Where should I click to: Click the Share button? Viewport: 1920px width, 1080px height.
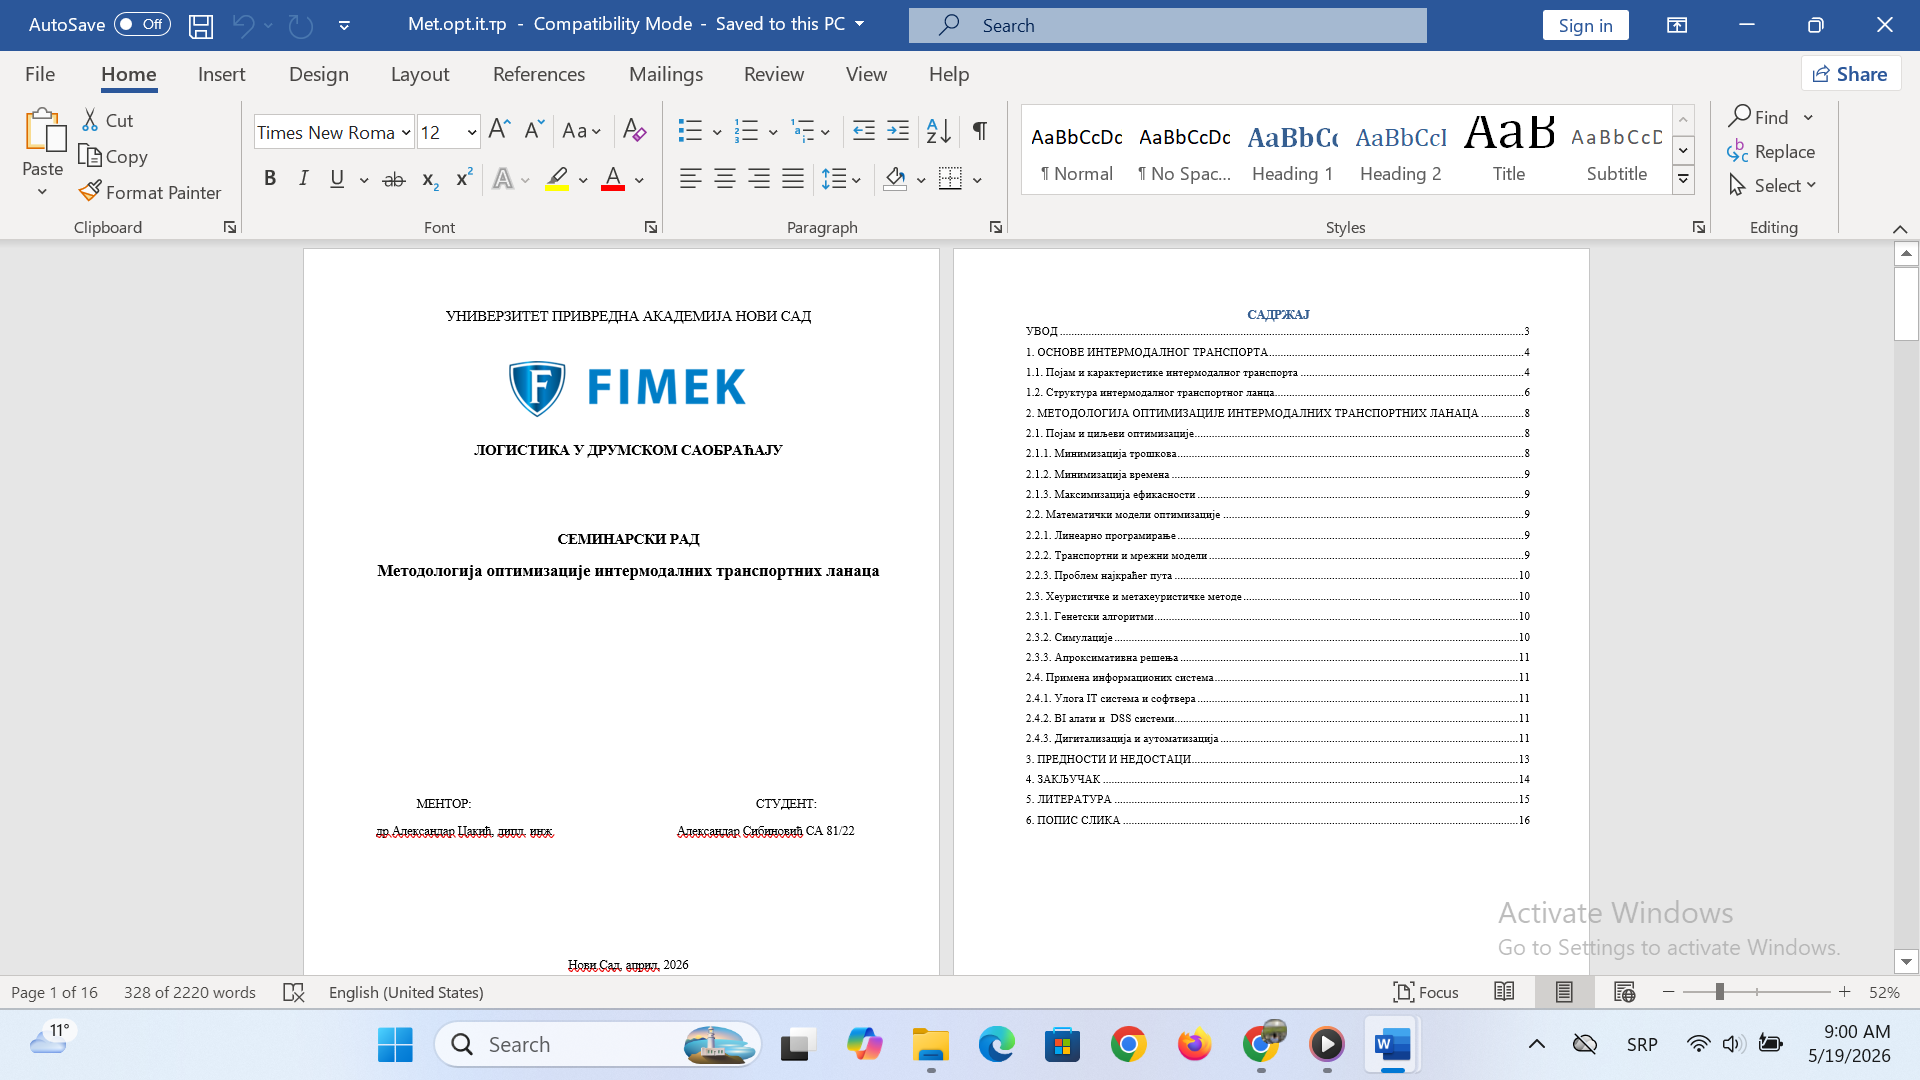coord(1851,74)
